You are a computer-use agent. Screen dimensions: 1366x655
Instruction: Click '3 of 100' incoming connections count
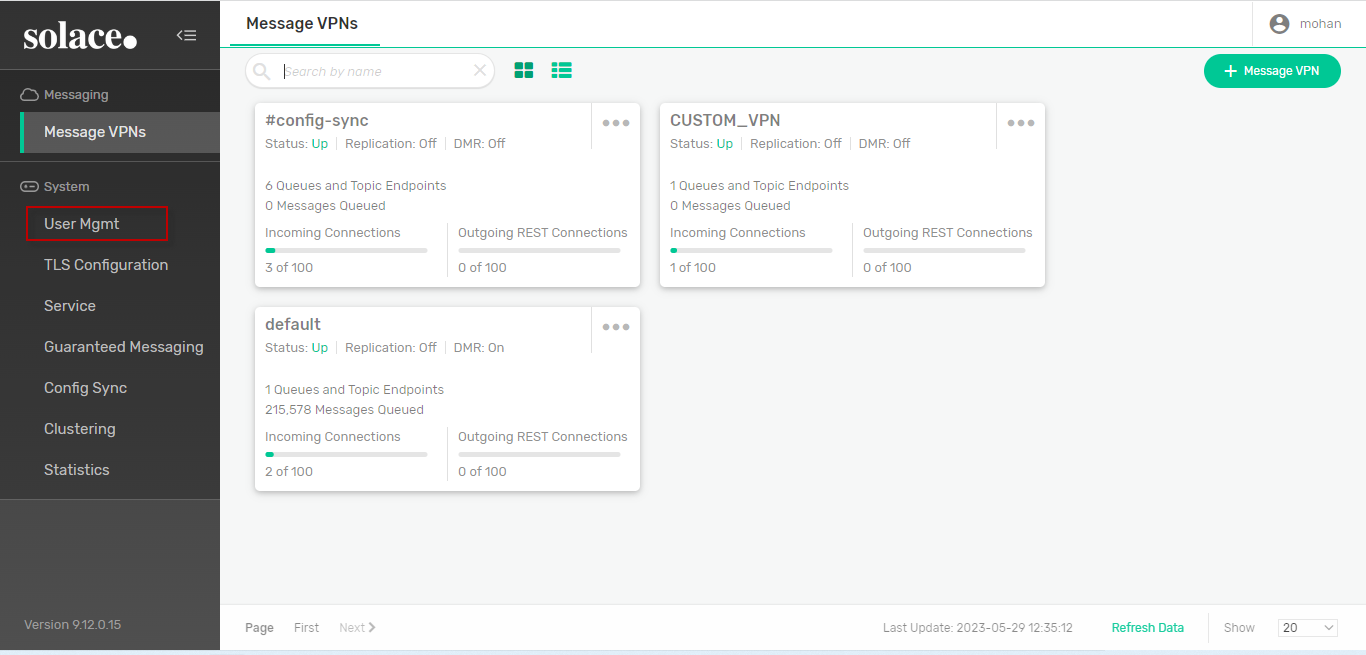pyautogui.click(x=289, y=268)
